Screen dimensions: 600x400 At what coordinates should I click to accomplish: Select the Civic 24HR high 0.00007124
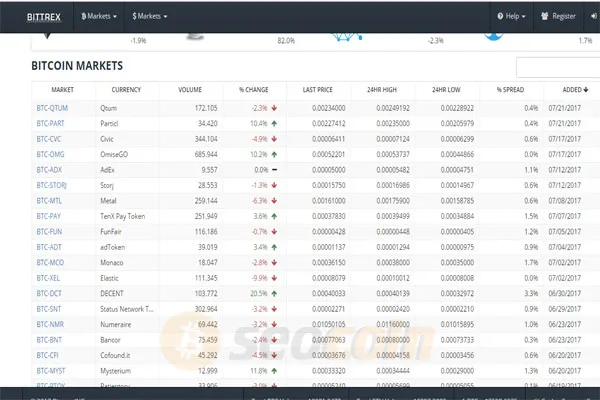[393, 139]
